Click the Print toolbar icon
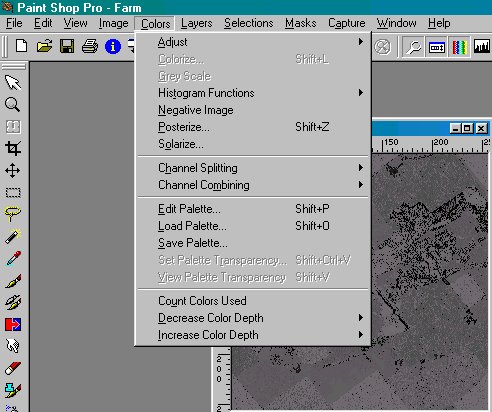This screenshot has width=492, height=412. click(x=90, y=46)
